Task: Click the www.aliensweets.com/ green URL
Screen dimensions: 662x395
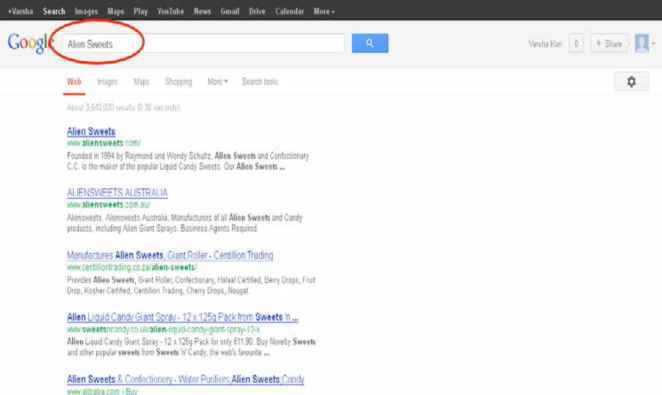Action: coord(103,143)
